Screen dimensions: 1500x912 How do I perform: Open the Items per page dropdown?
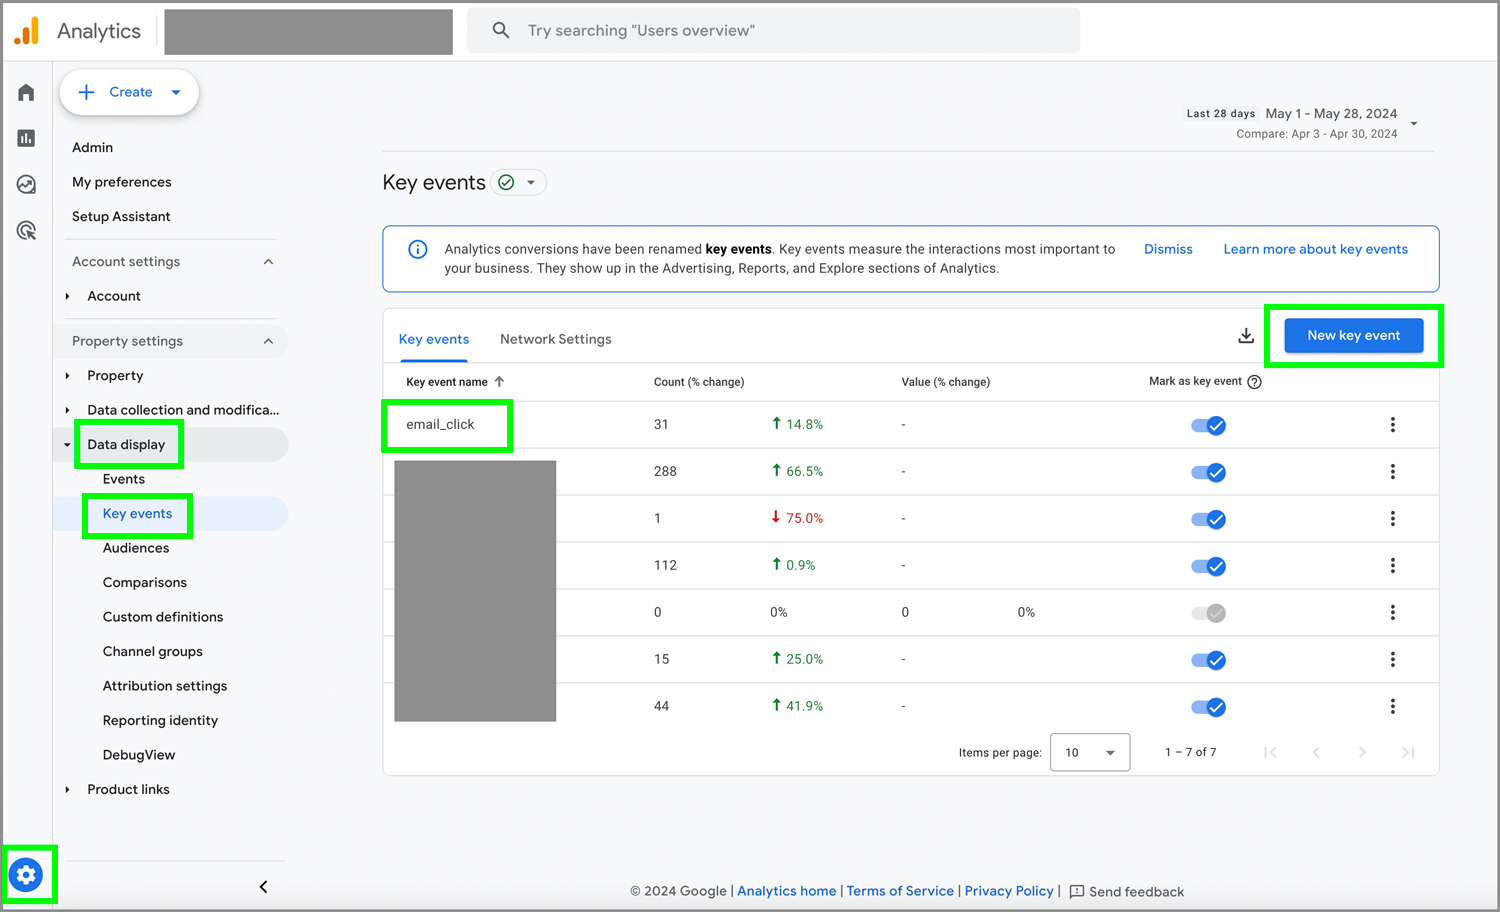point(1090,752)
